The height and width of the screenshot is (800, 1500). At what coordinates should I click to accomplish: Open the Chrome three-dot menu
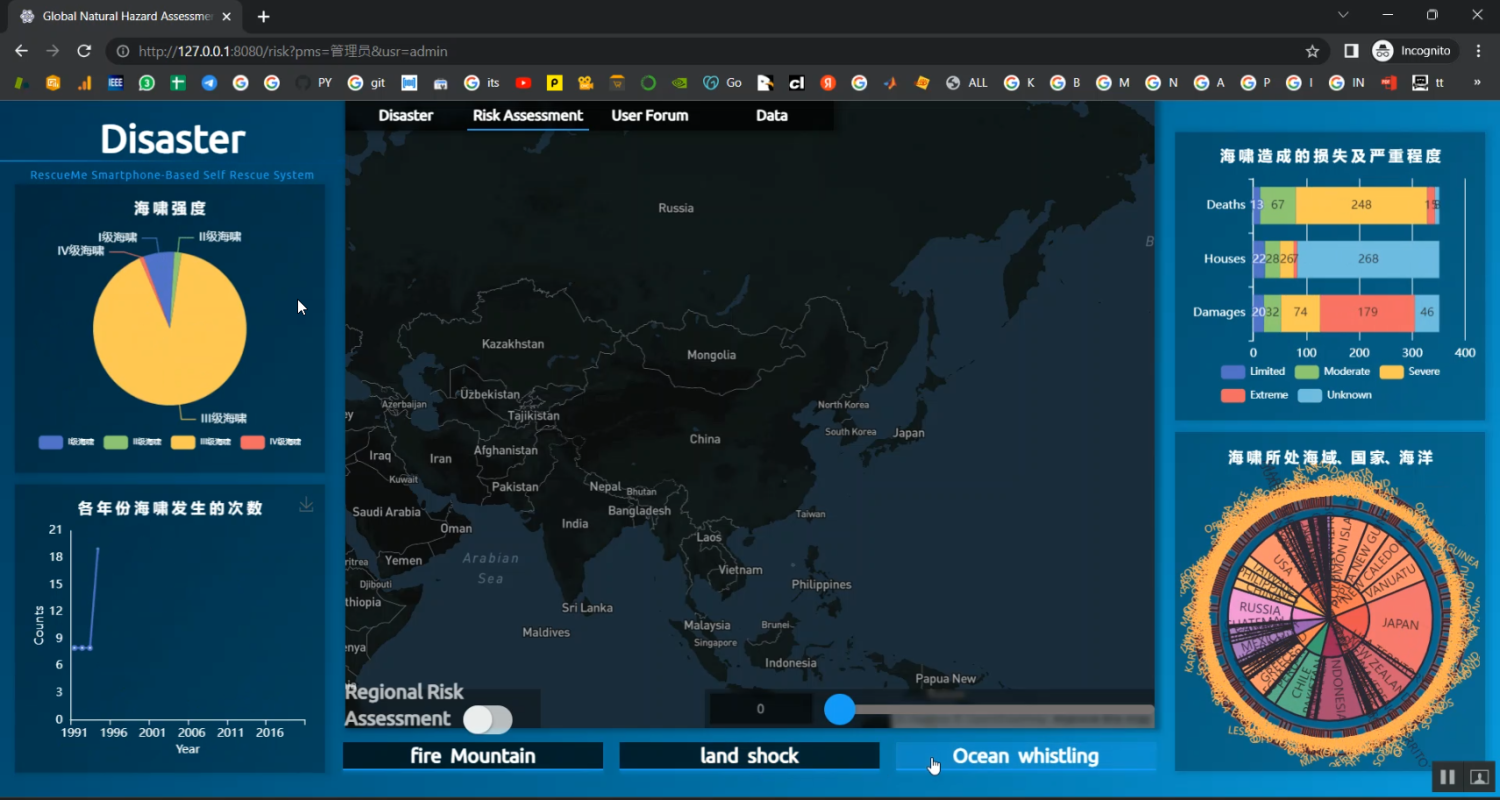[x=1478, y=51]
